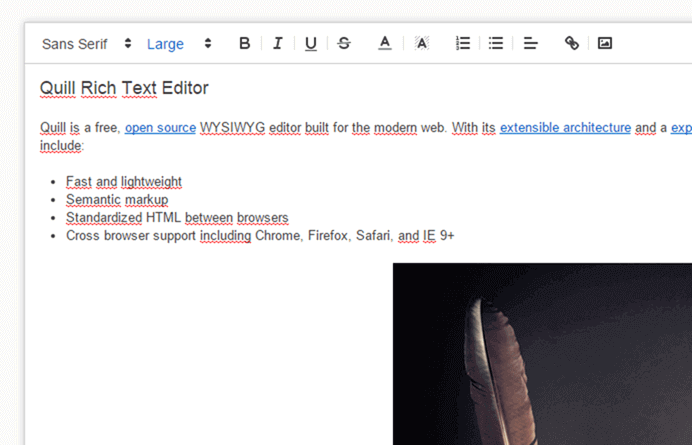The height and width of the screenshot is (445, 692).
Task: Open the text alignment options
Action: pos(530,43)
